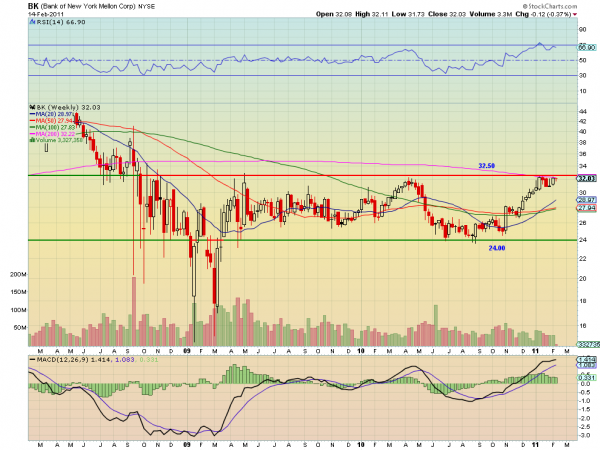This screenshot has height=450, width=600.
Task: Click the 18 price axis label
Action: [582, 301]
